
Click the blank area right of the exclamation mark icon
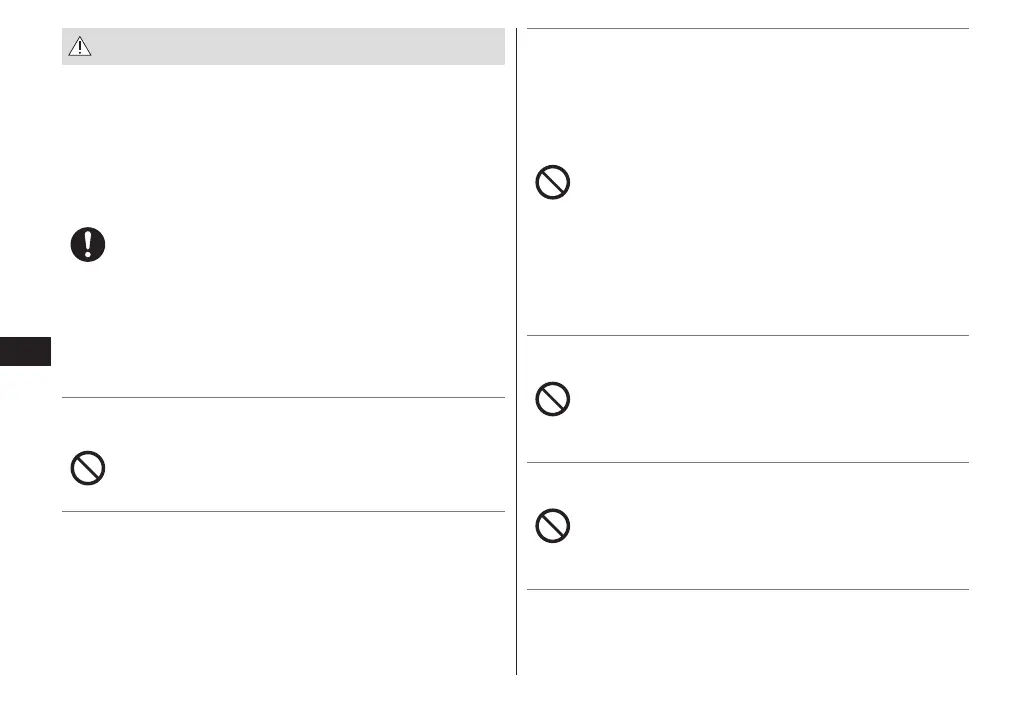(x=300, y=245)
